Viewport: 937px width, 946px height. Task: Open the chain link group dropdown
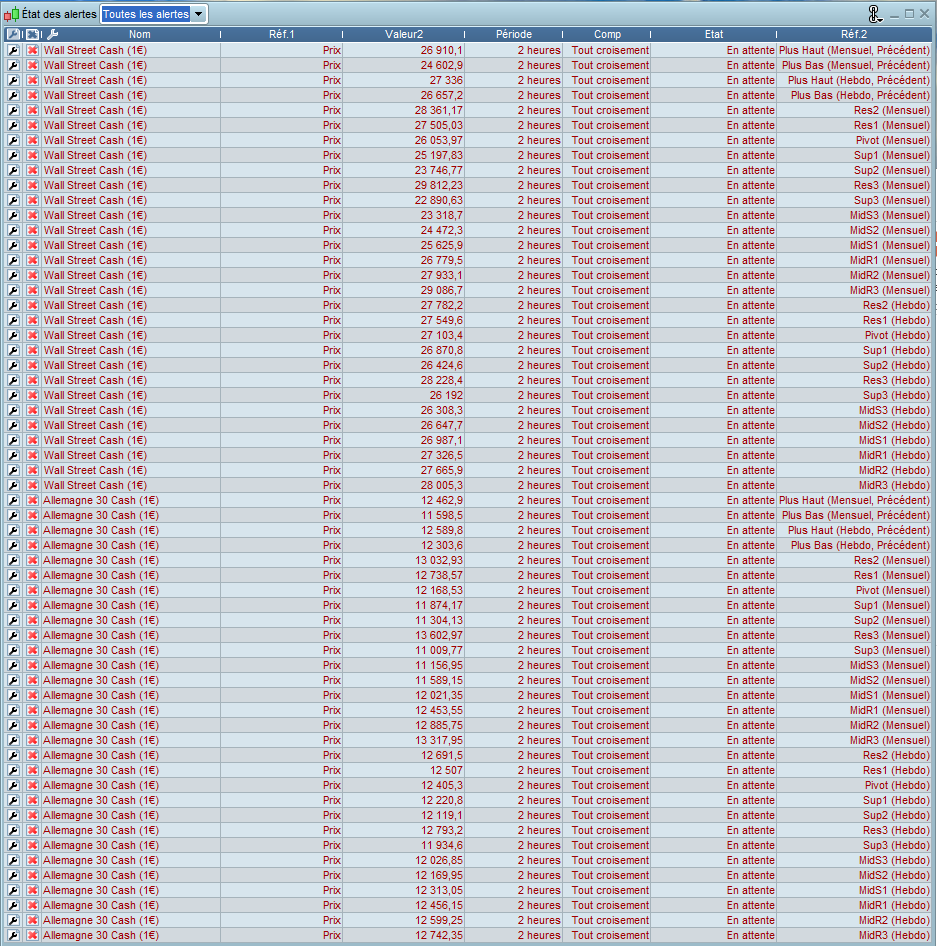tap(874, 14)
